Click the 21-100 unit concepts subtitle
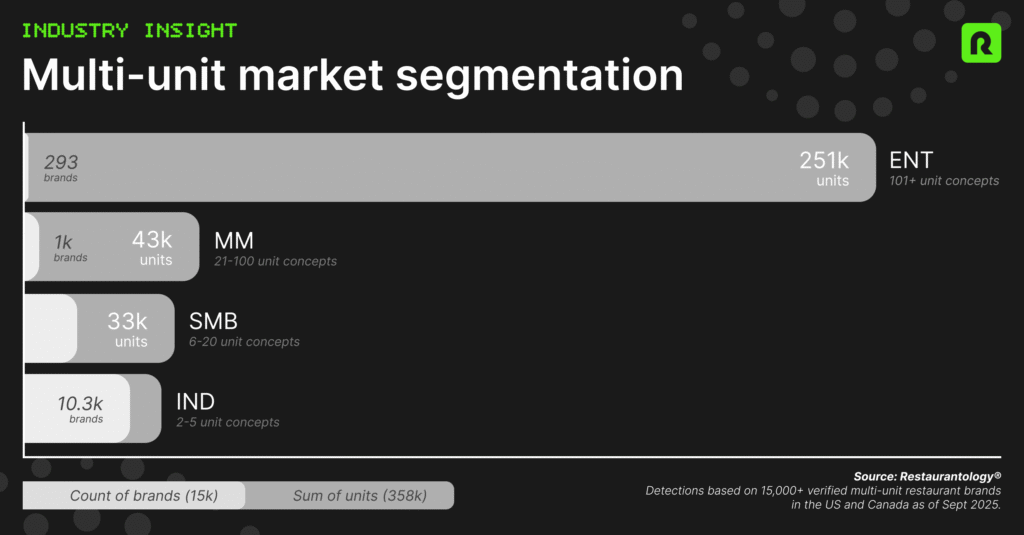Image resolution: width=1024 pixels, height=535 pixels. click(275, 262)
